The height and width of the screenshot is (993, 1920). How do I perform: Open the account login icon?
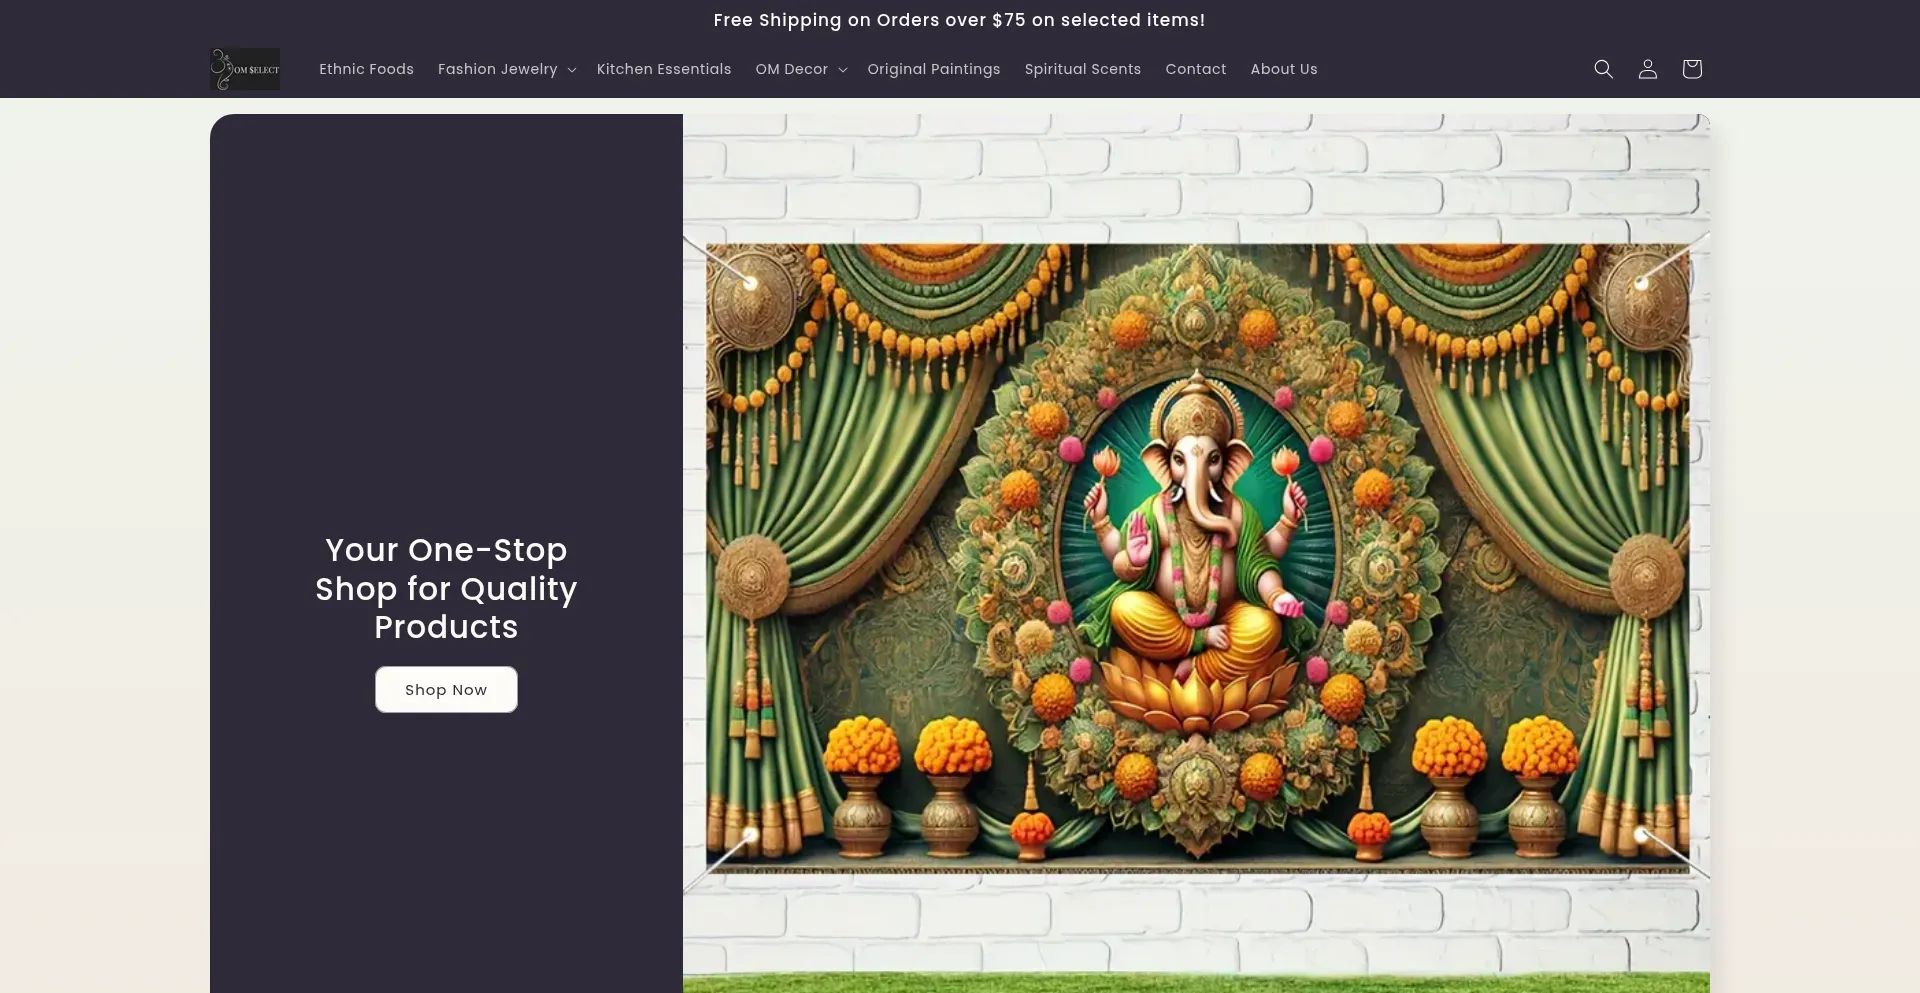1647,69
